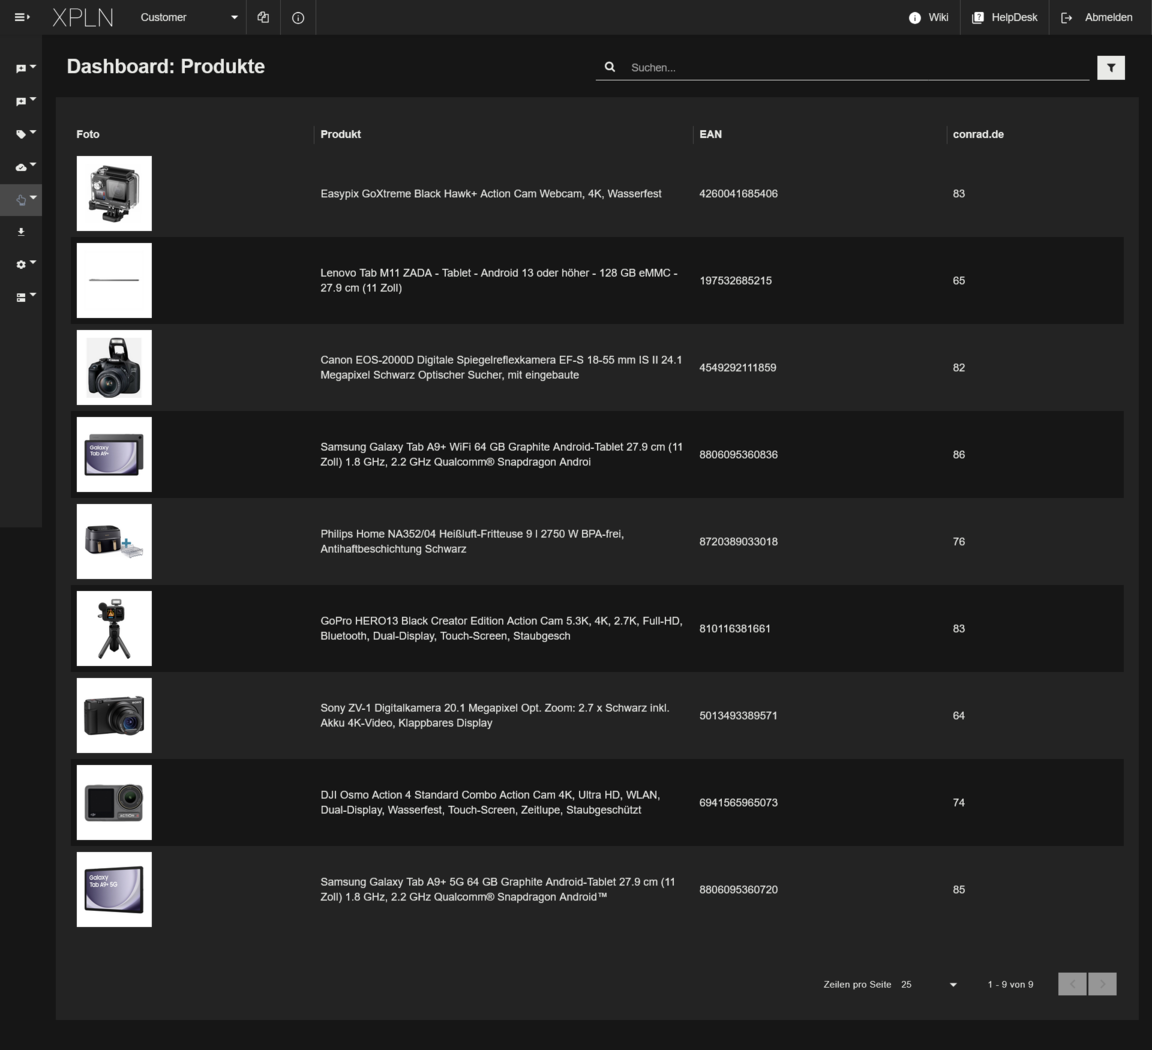Click EAN 5013493389571
This screenshot has height=1050, width=1152.
(738, 716)
